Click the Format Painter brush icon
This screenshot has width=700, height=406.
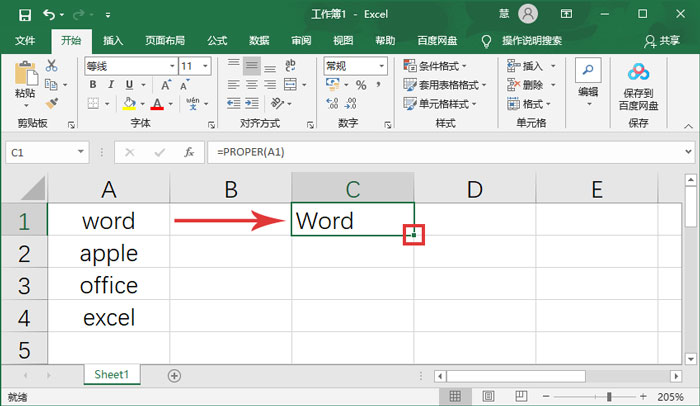point(52,103)
